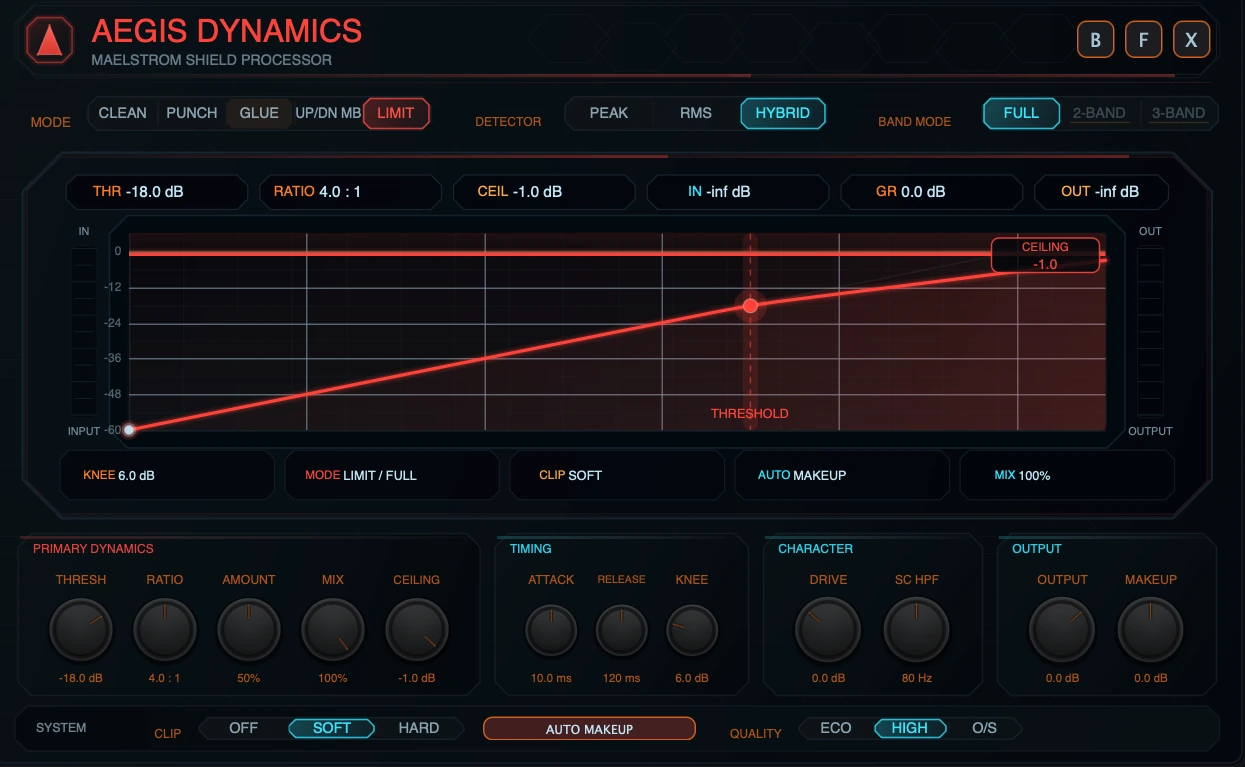Image resolution: width=1245 pixels, height=767 pixels.
Task: Click the MAKEUP knob
Action: coord(1150,630)
